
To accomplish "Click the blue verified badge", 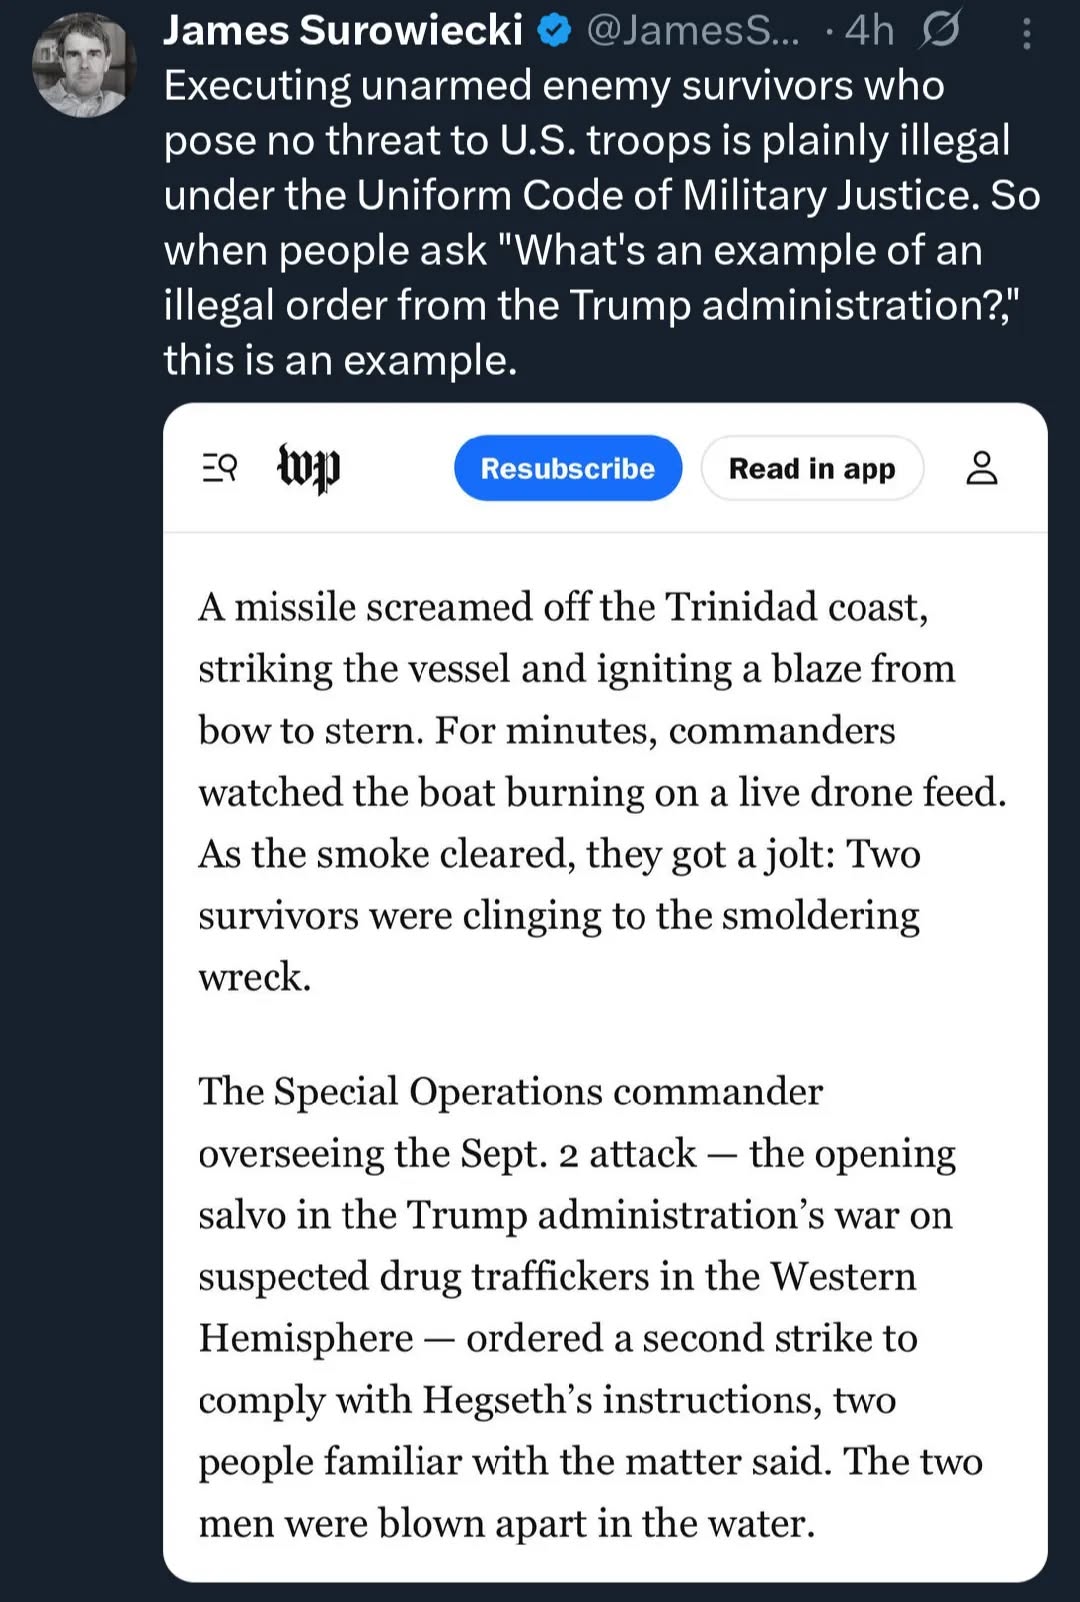I will click(554, 32).
